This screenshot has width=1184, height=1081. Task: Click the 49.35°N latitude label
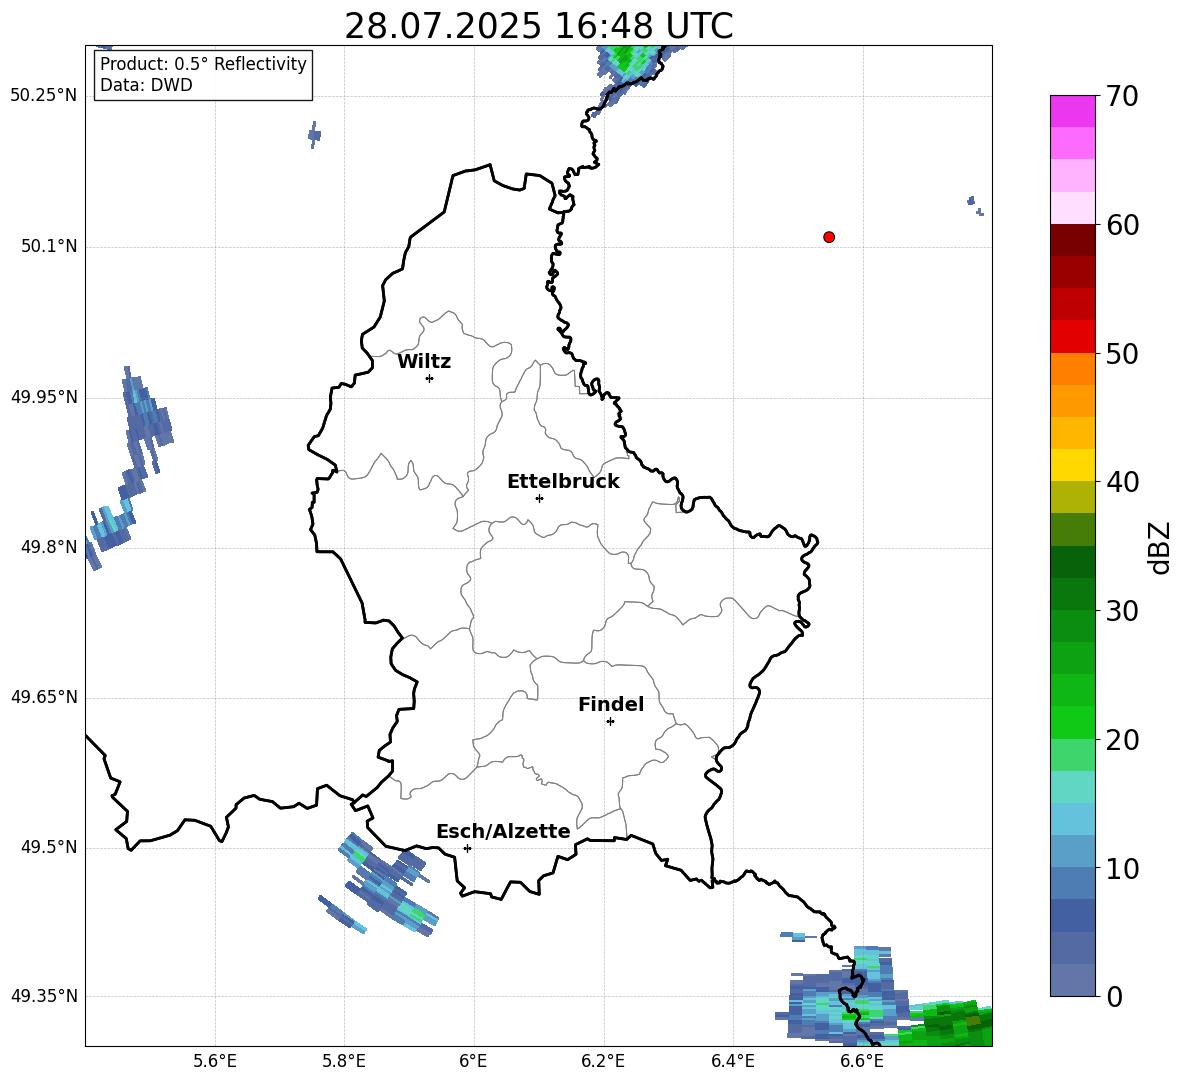click(x=44, y=996)
